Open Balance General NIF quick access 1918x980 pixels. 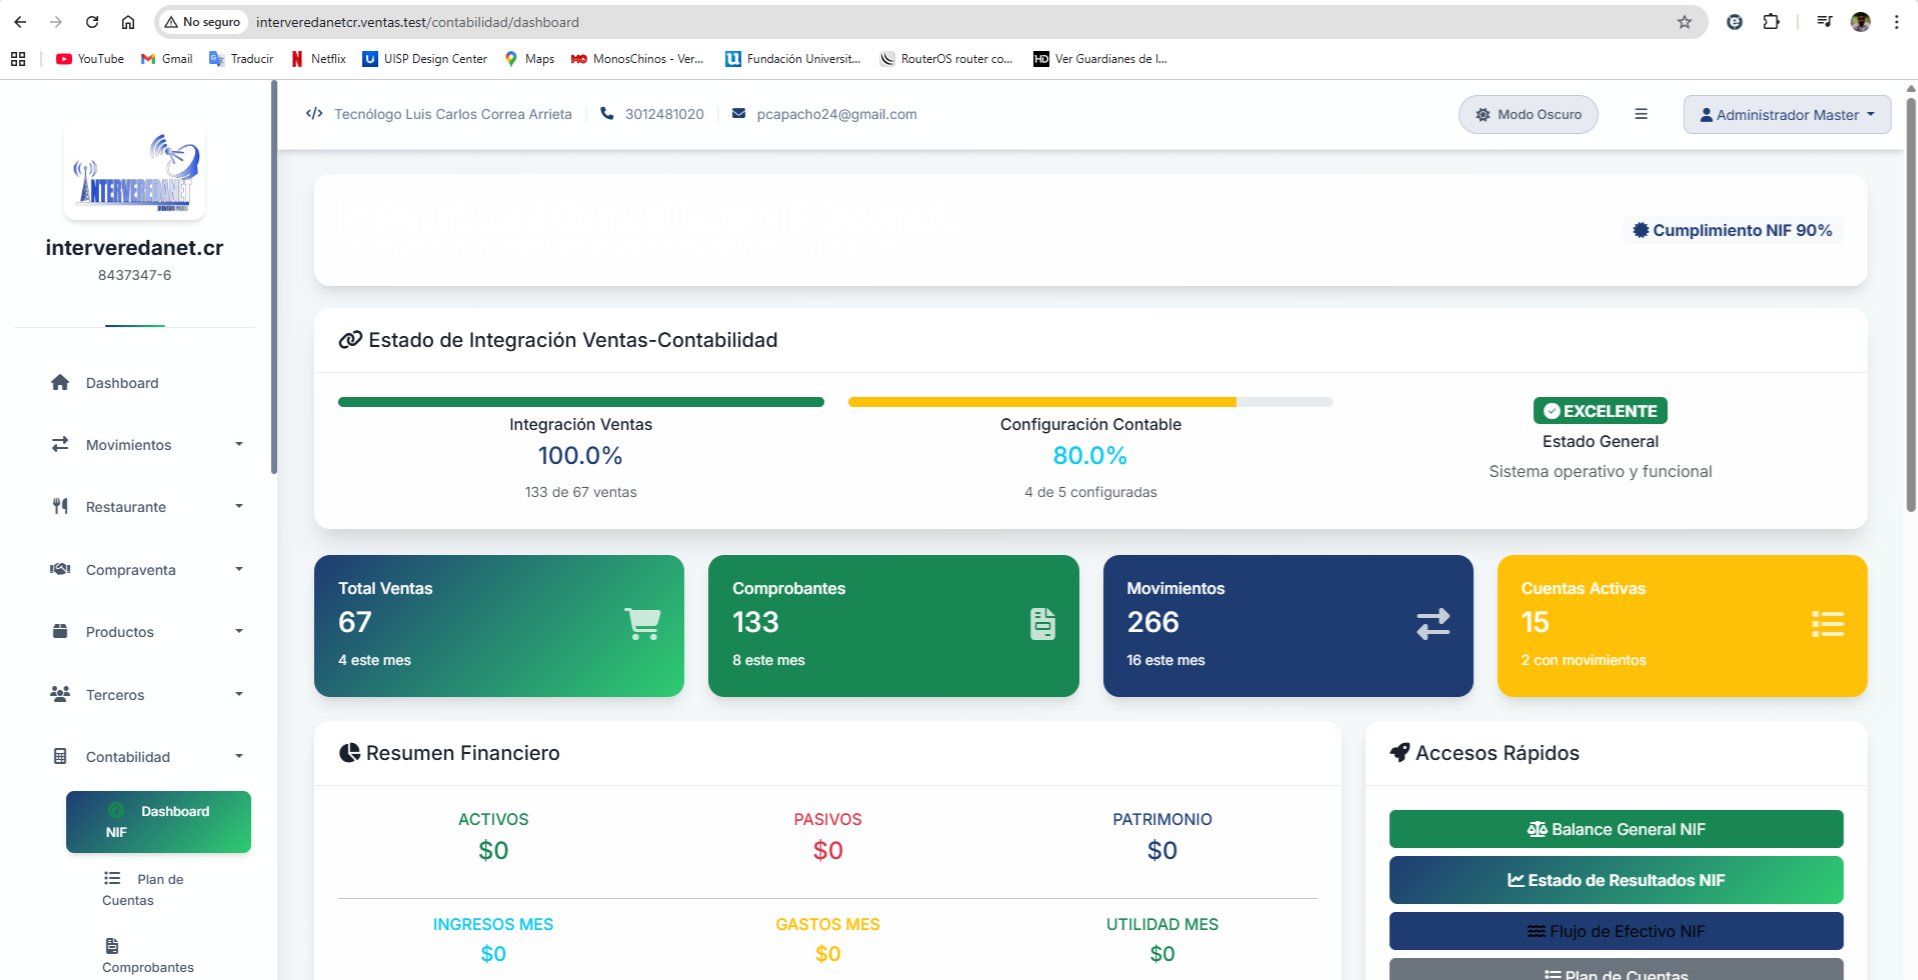(1615, 829)
